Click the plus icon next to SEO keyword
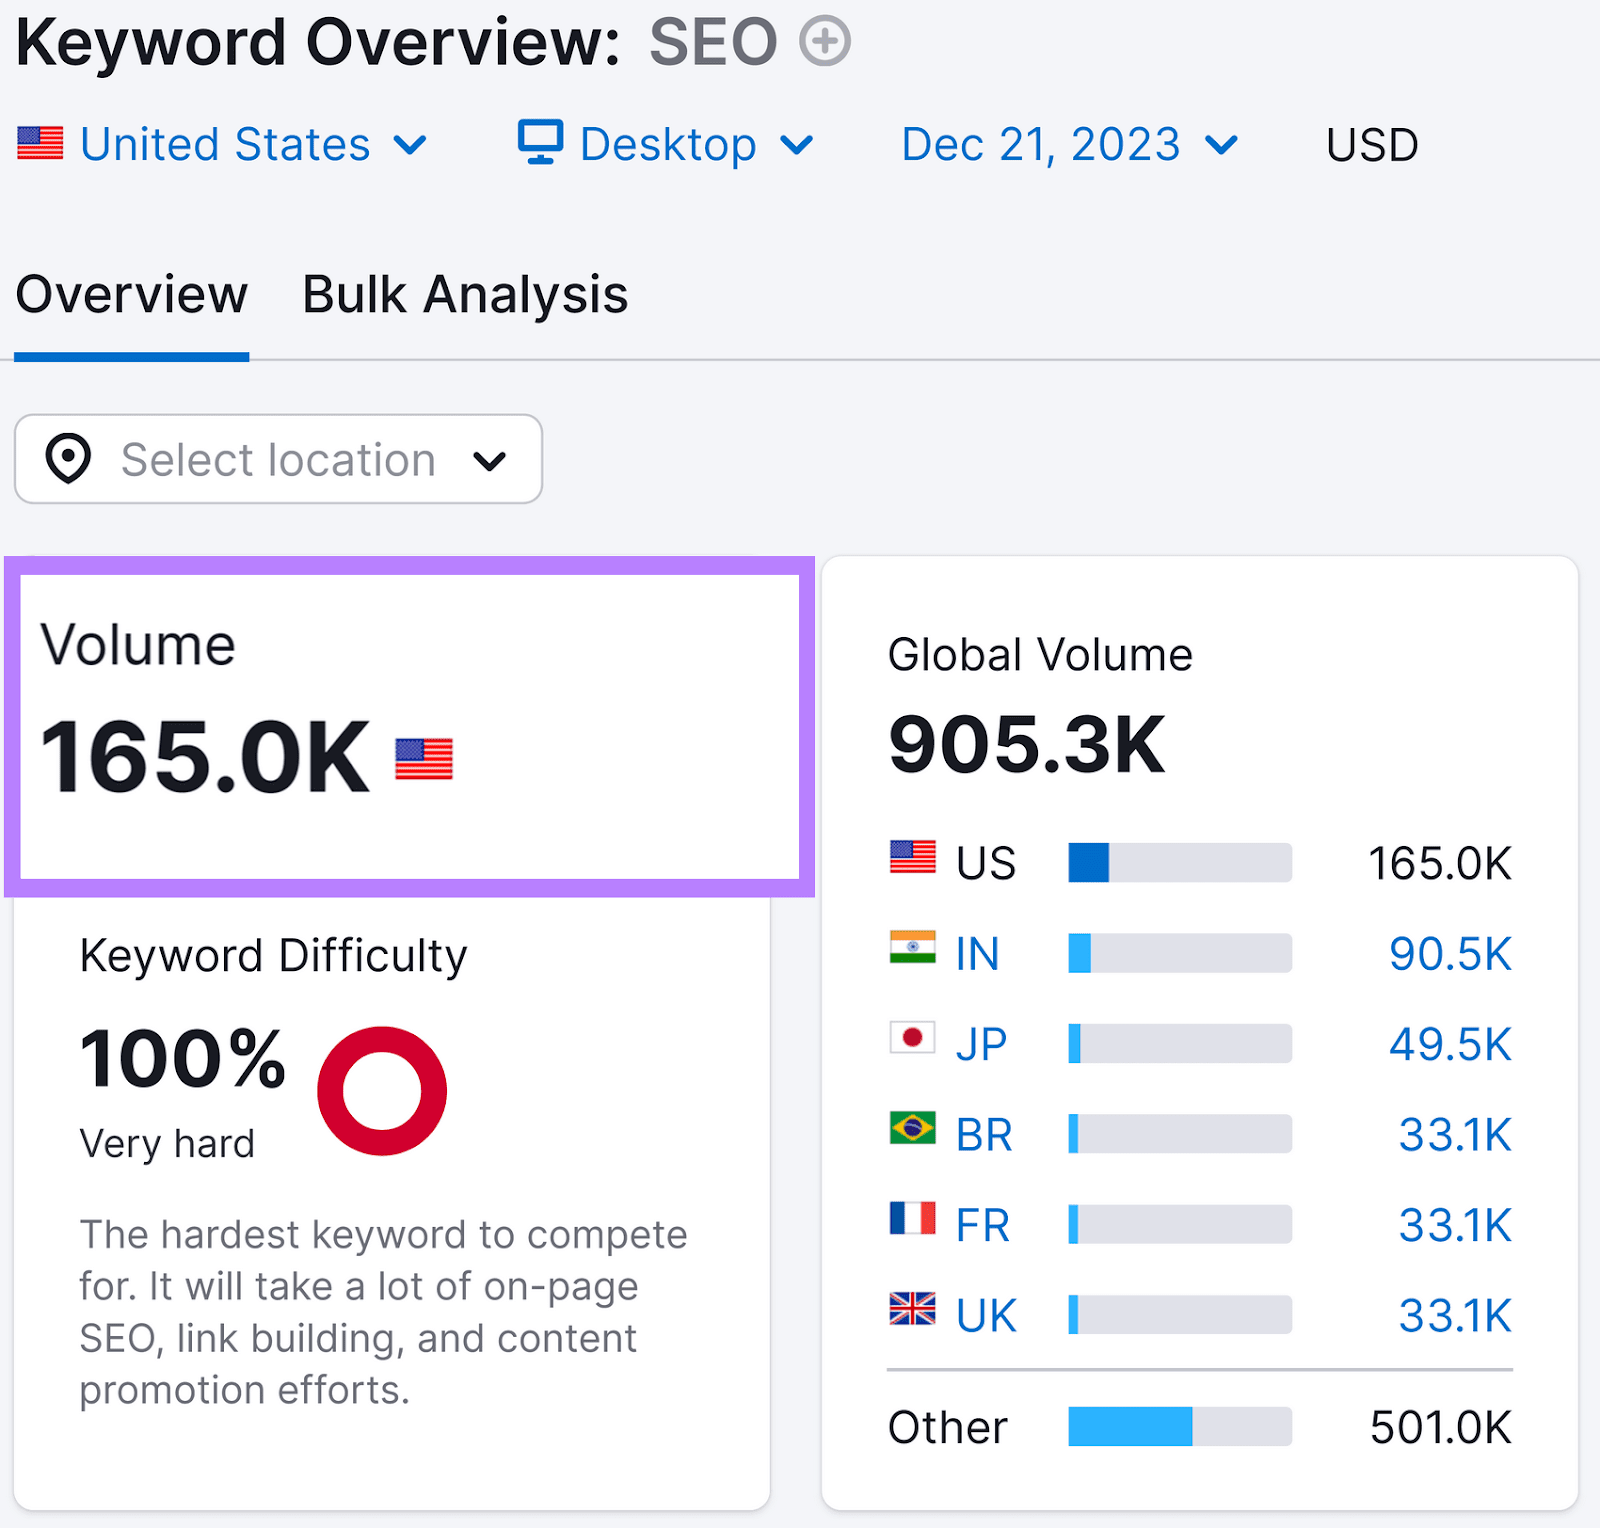Image resolution: width=1600 pixels, height=1528 pixels. [x=824, y=41]
